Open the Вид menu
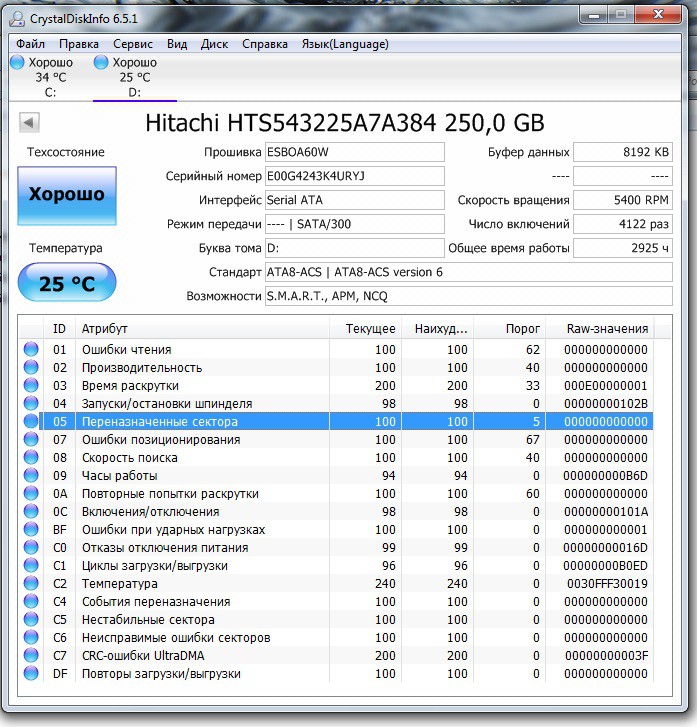 177,44
